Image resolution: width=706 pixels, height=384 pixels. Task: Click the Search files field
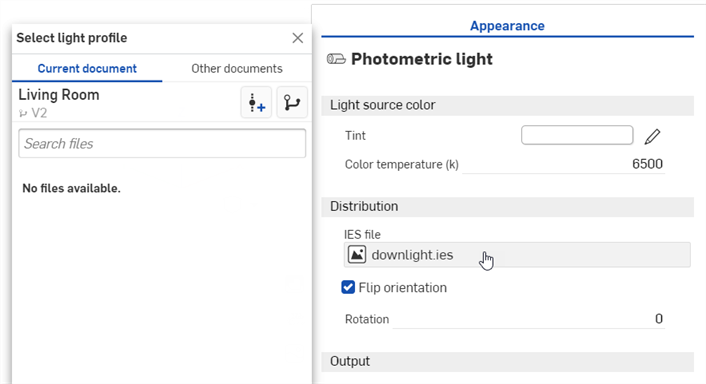pyautogui.click(x=162, y=144)
